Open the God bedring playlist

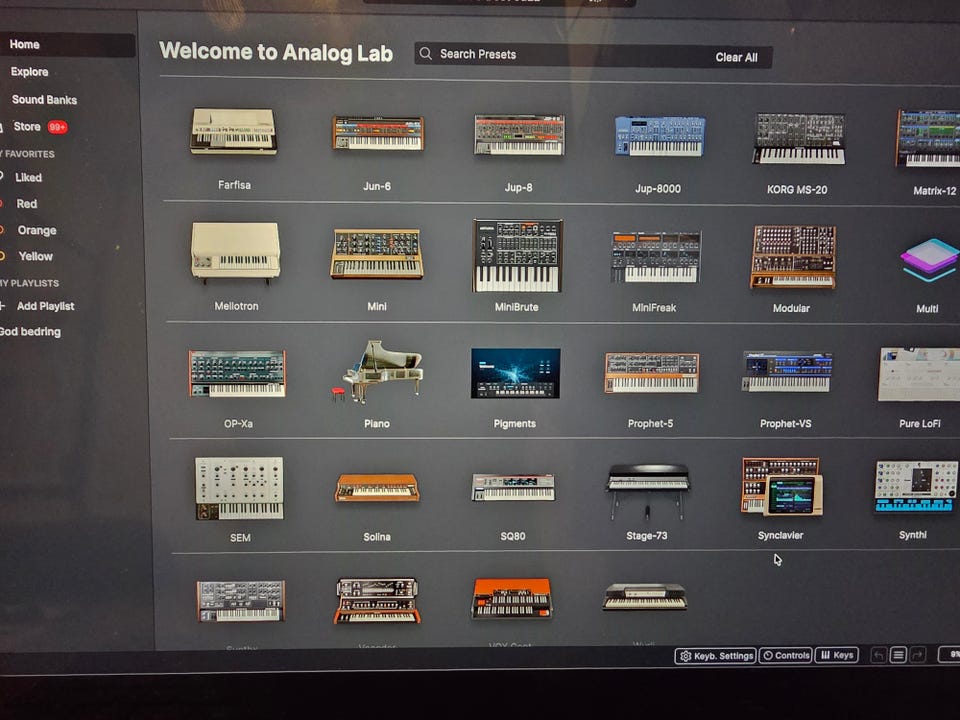pos(31,332)
